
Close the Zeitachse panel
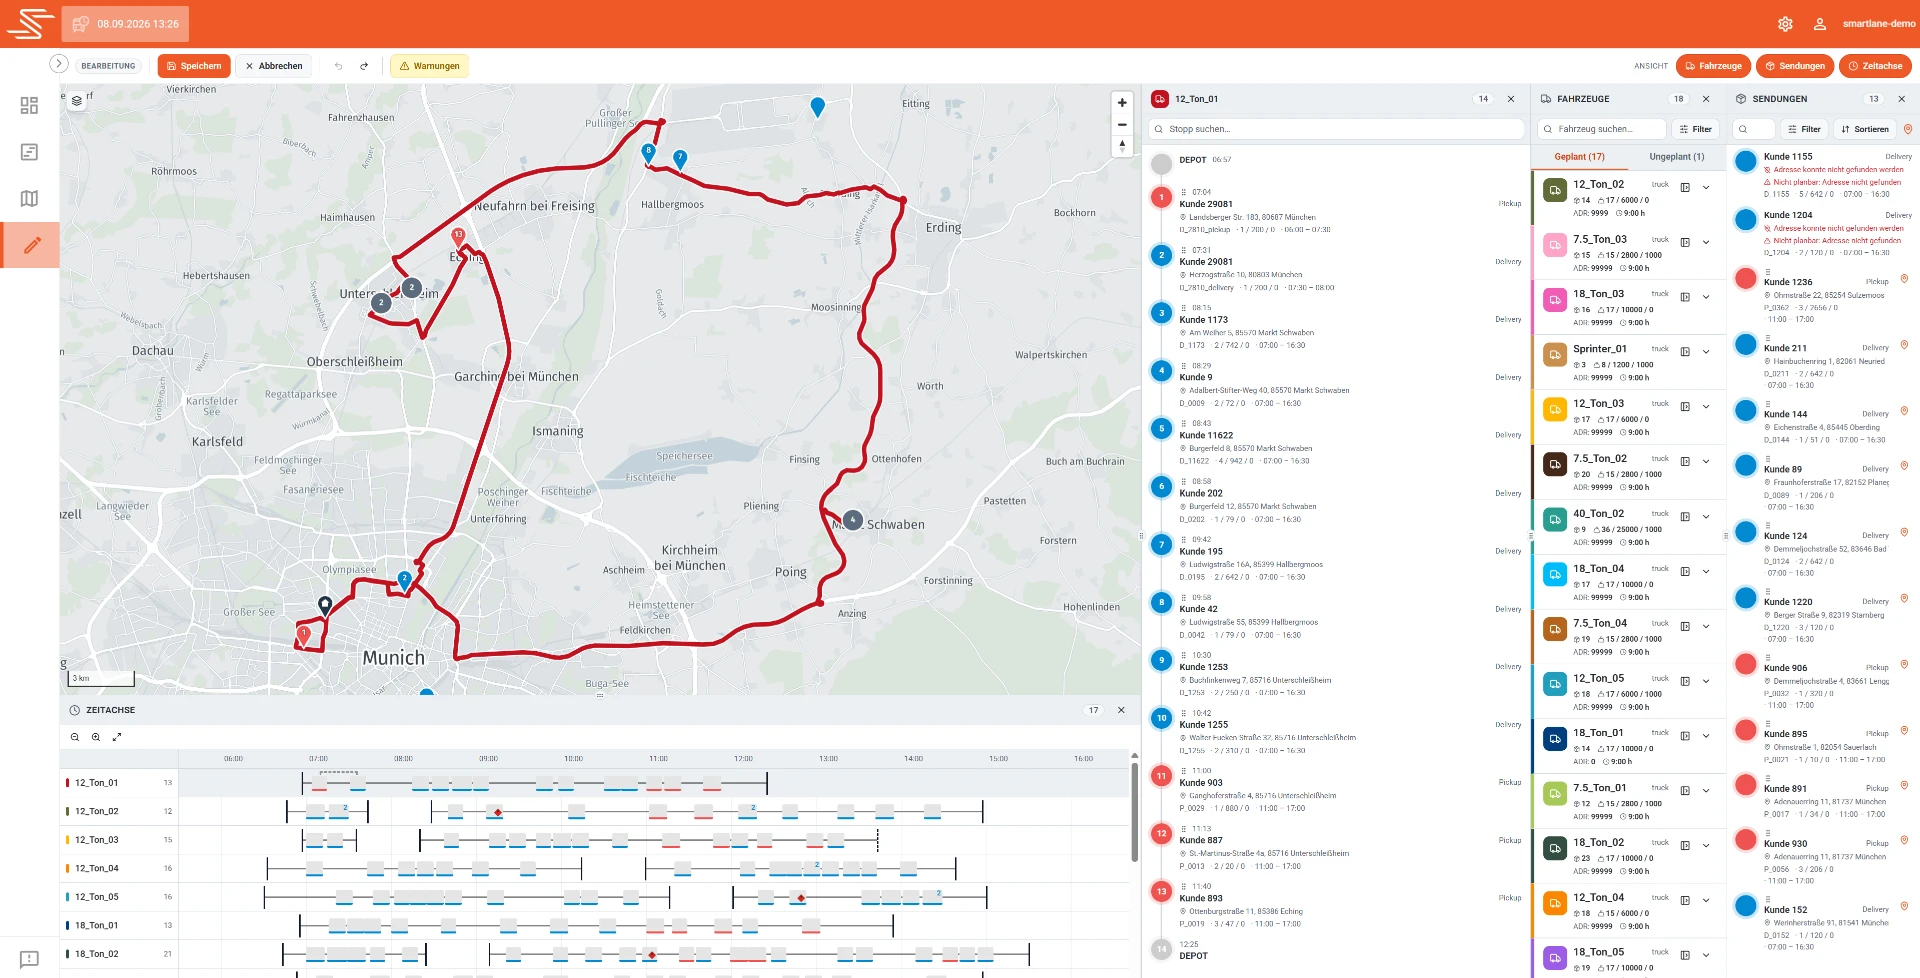click(1121, 710)
